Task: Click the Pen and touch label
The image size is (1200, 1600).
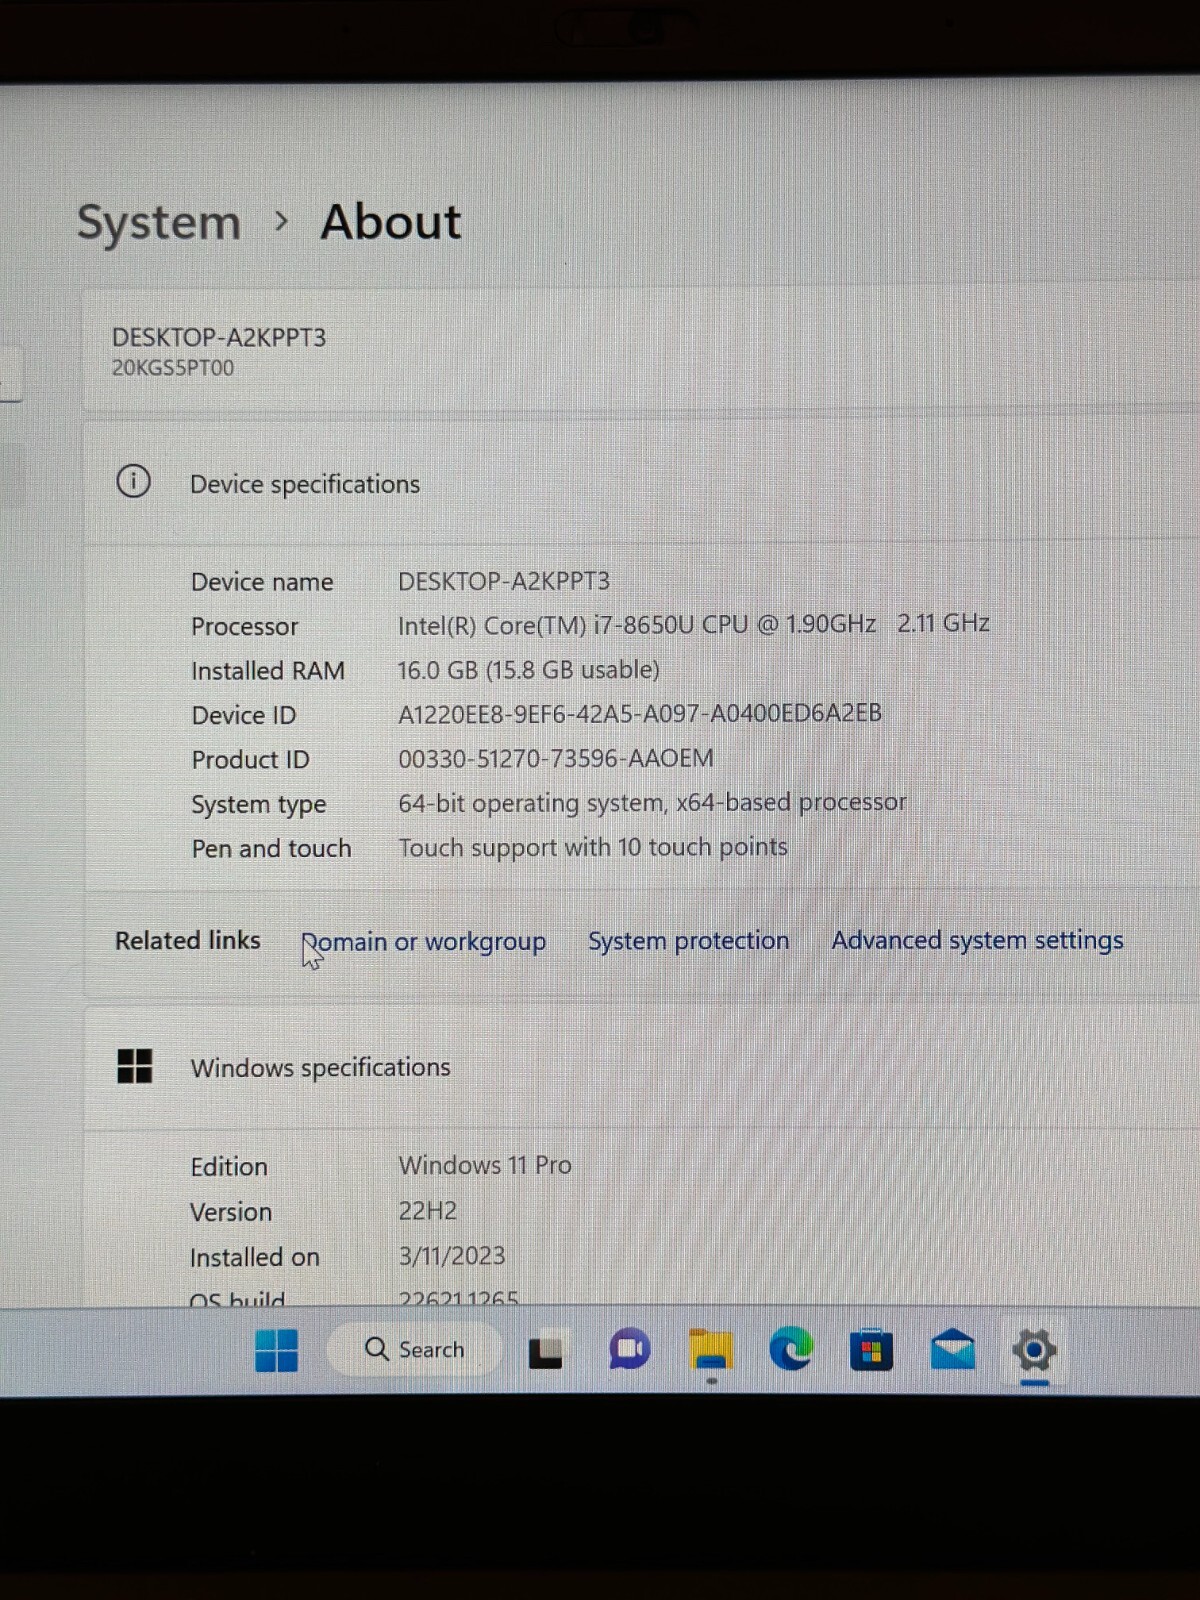Action: click(271, 848)
